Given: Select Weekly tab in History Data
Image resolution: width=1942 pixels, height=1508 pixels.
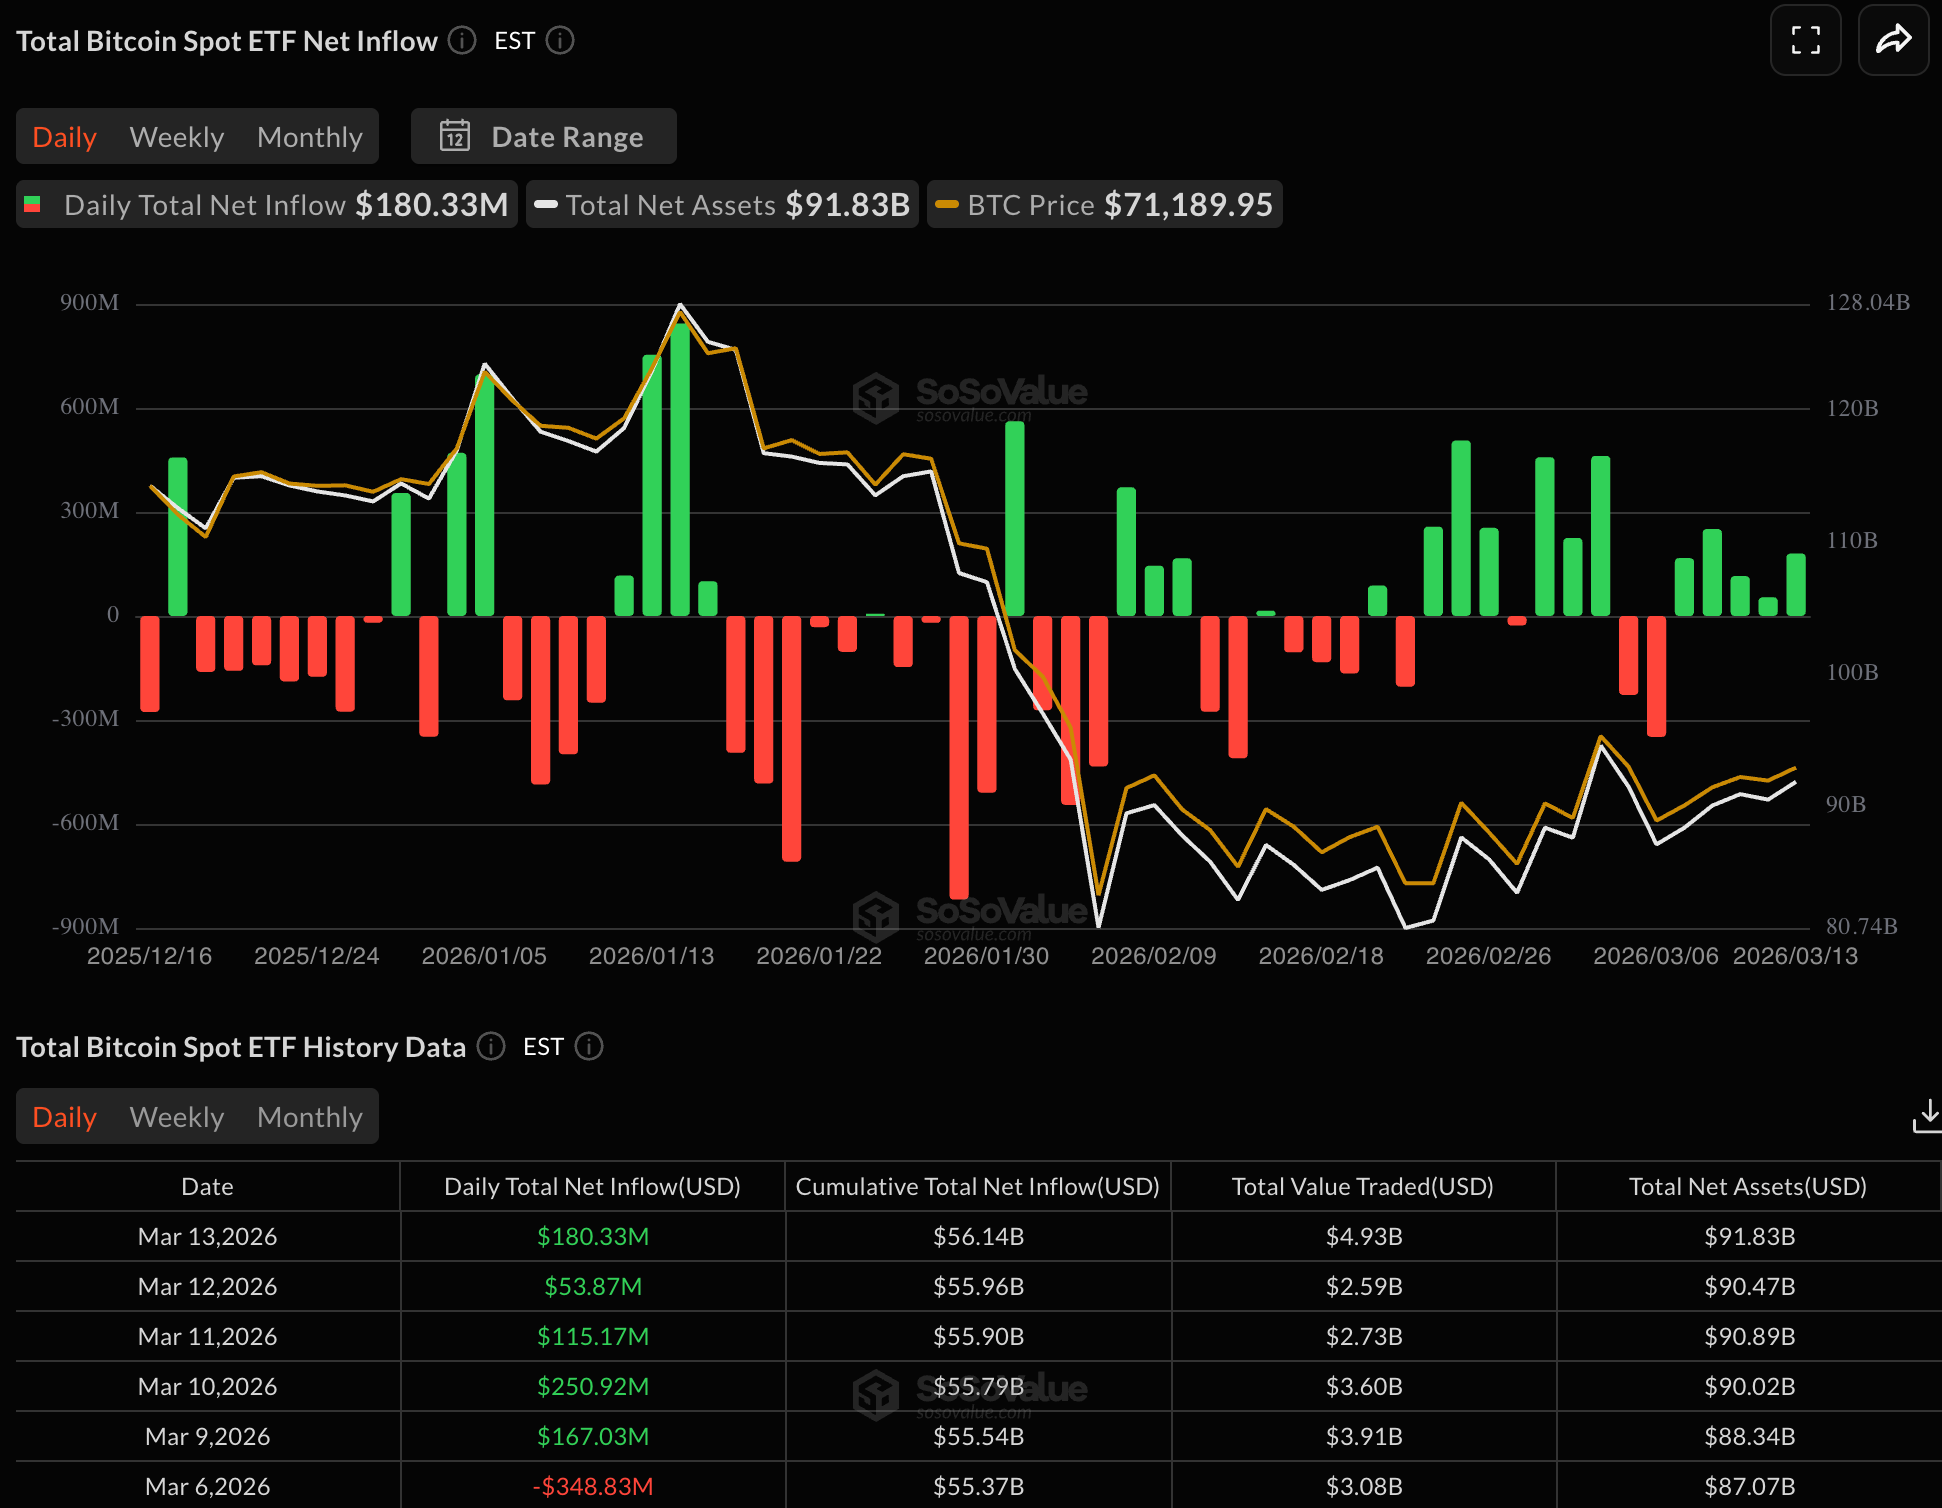Looking at the screenshot, I should click(177, 1116).
